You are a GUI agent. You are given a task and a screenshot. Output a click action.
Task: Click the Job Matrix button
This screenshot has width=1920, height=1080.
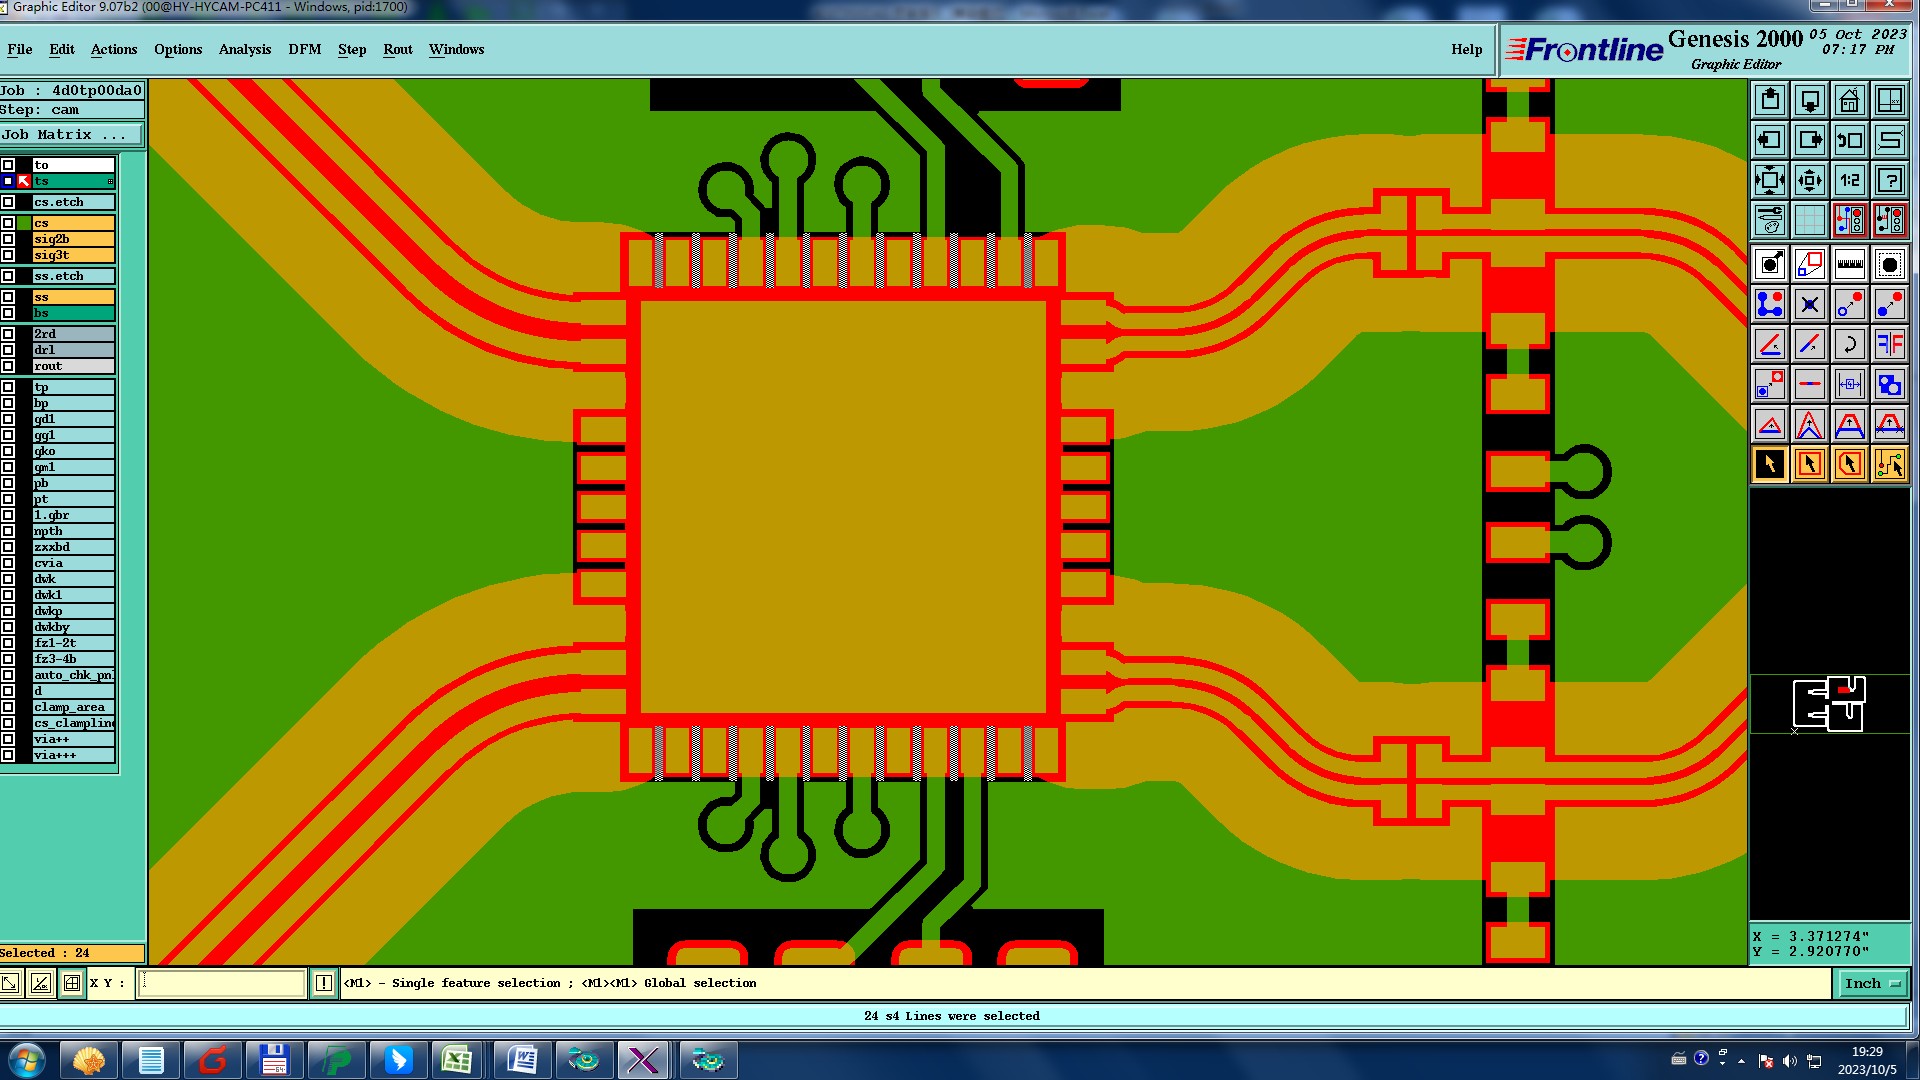click(x=70, y=134)
